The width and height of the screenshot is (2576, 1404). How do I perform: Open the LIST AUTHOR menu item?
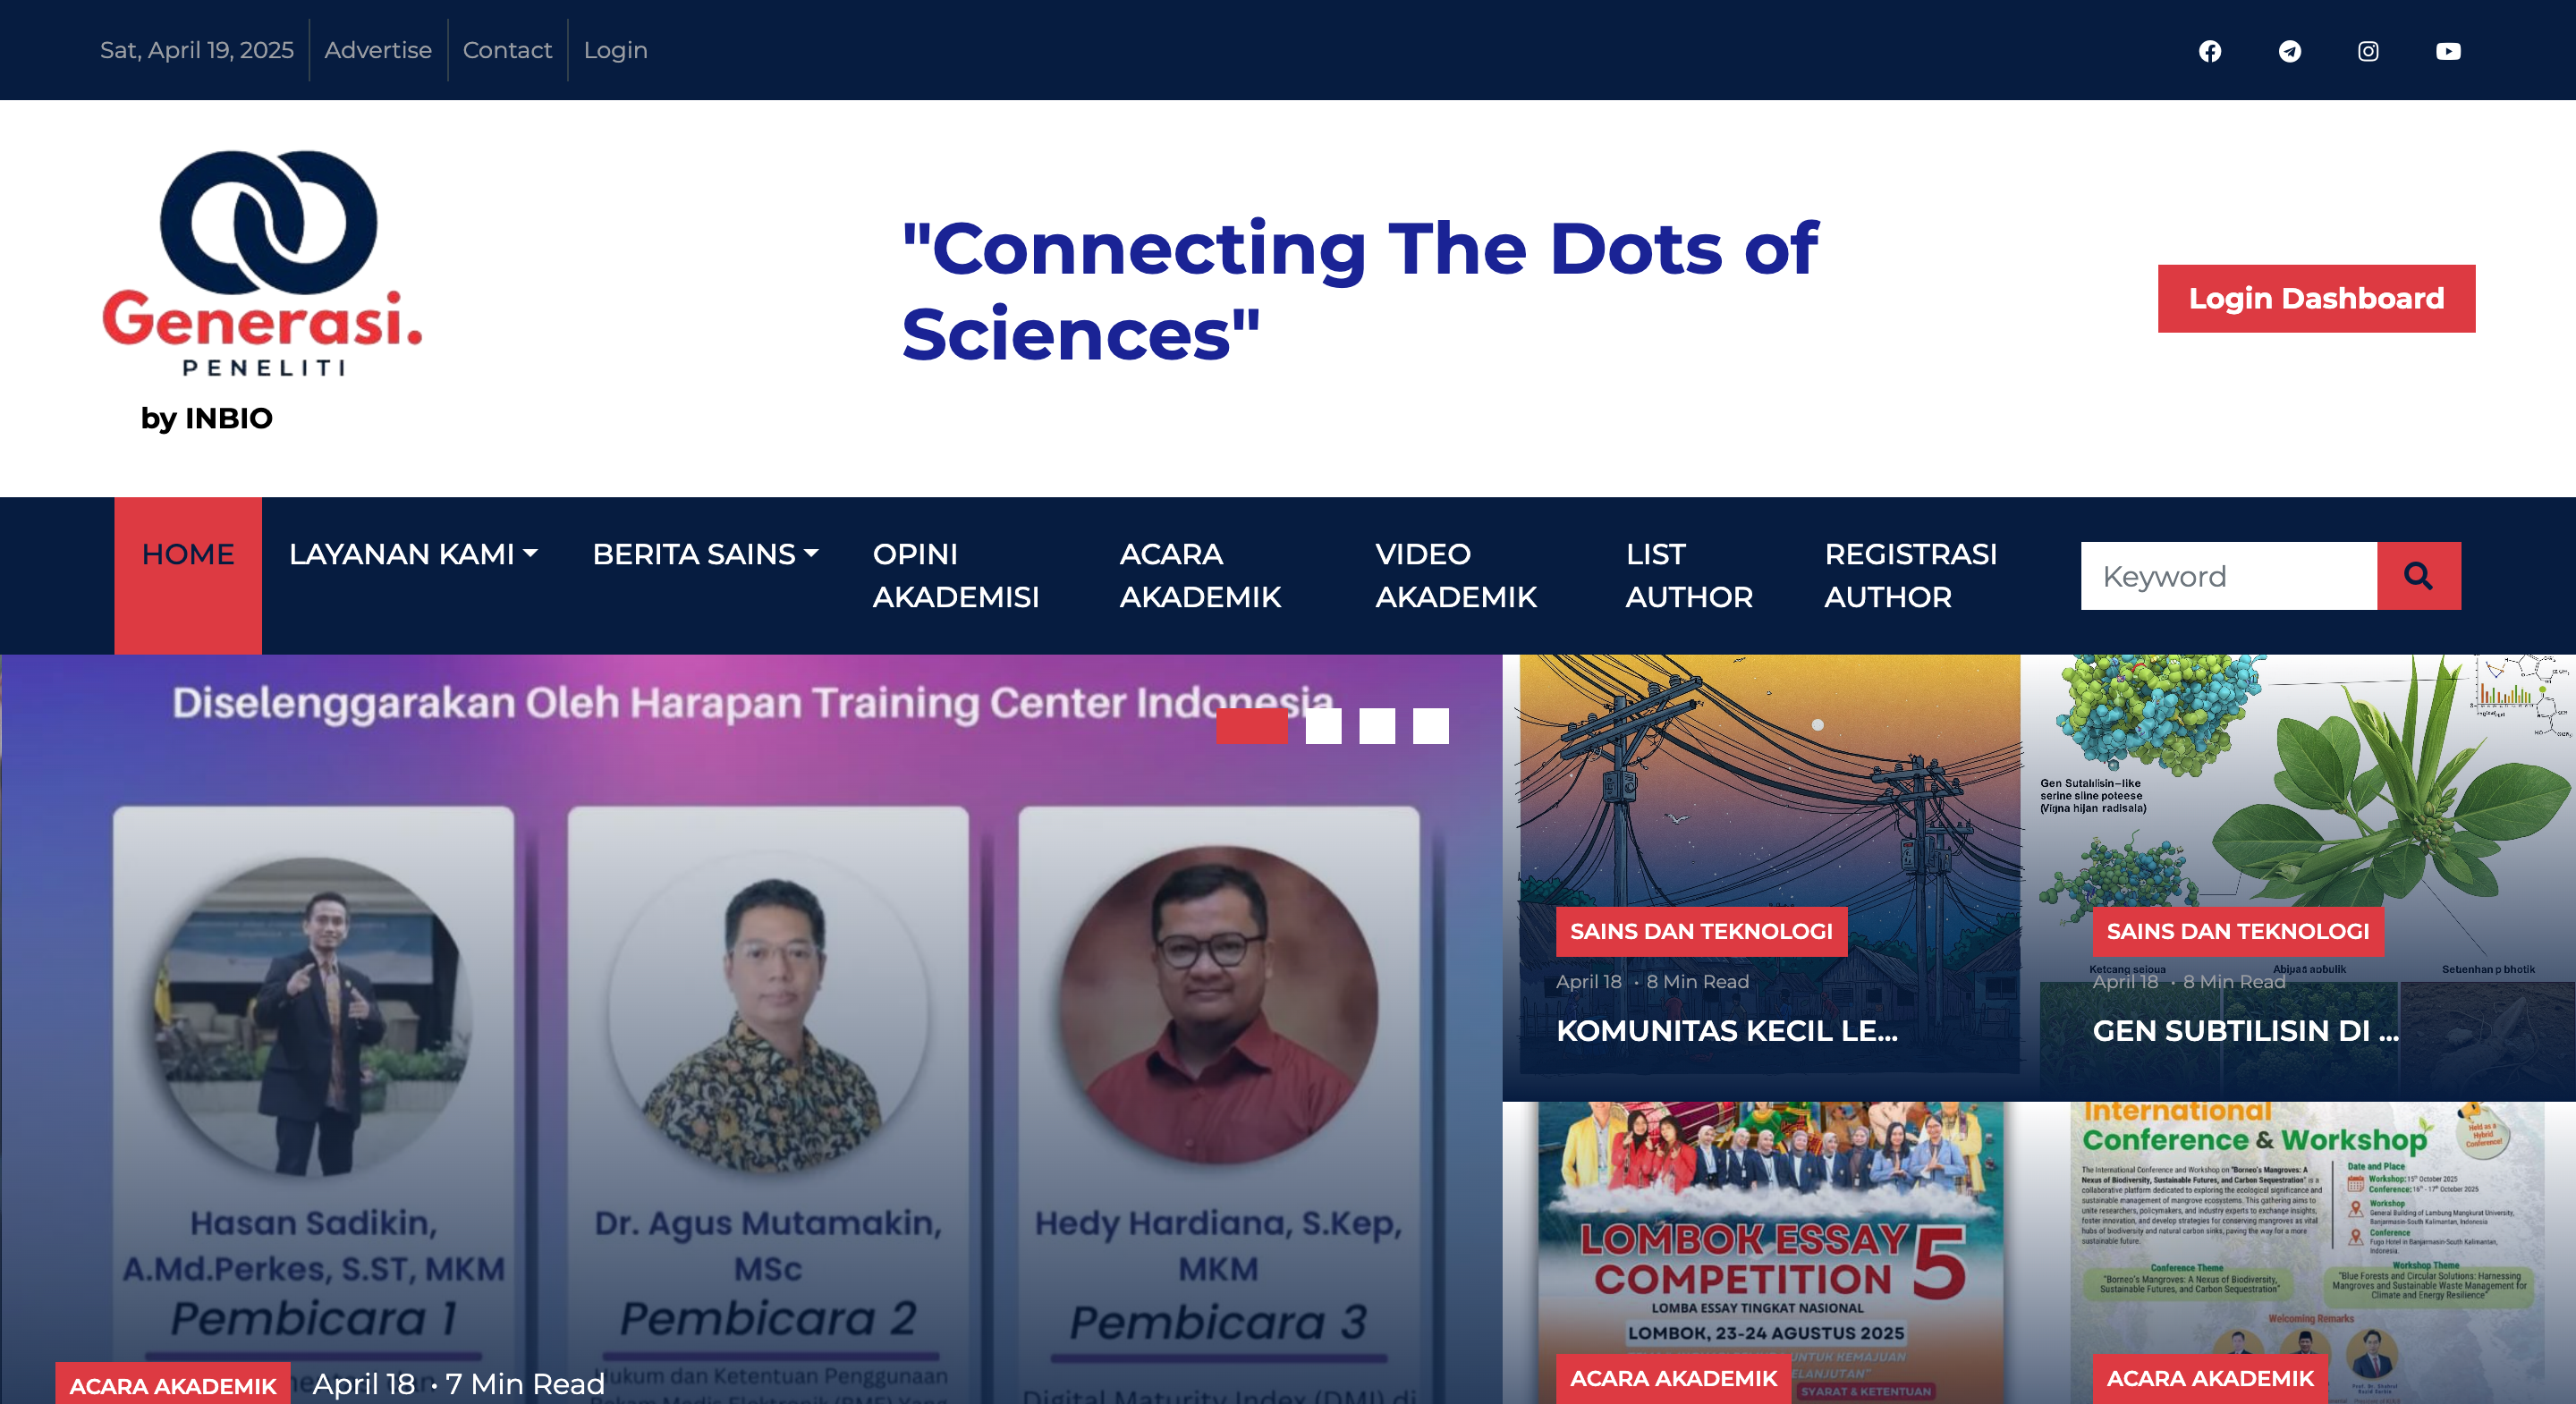point(1689,576)
